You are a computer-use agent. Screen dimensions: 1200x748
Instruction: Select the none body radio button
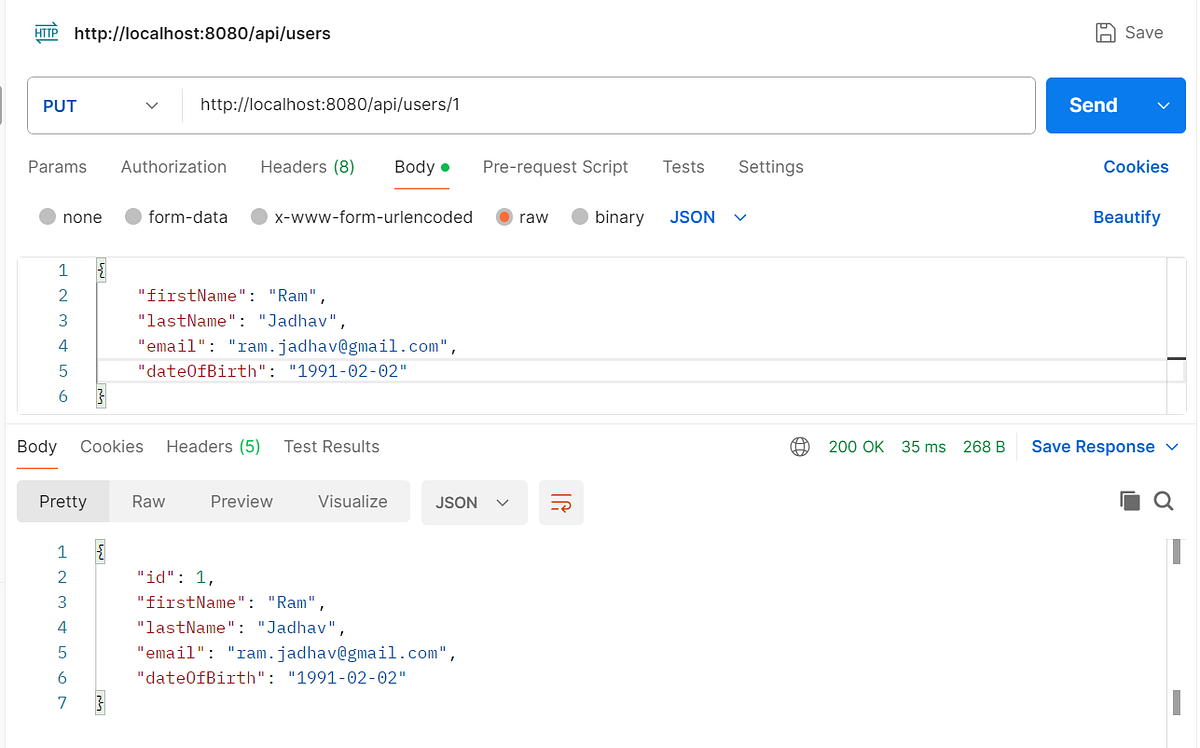[47, 217]
